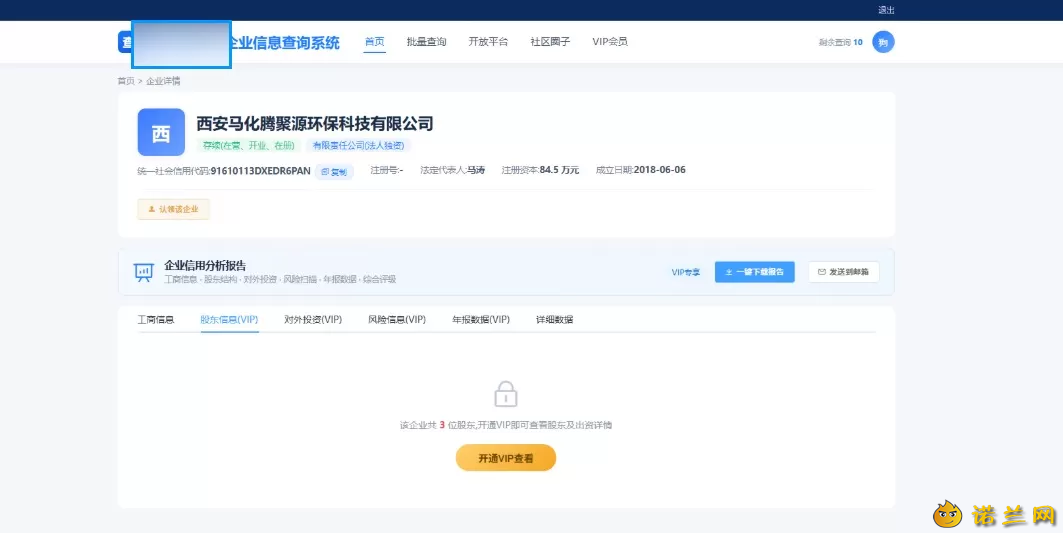Viewport: 1063px width, 533px height.
Task: Click 一键下载报告 button
Action: [x=755, y=272]
